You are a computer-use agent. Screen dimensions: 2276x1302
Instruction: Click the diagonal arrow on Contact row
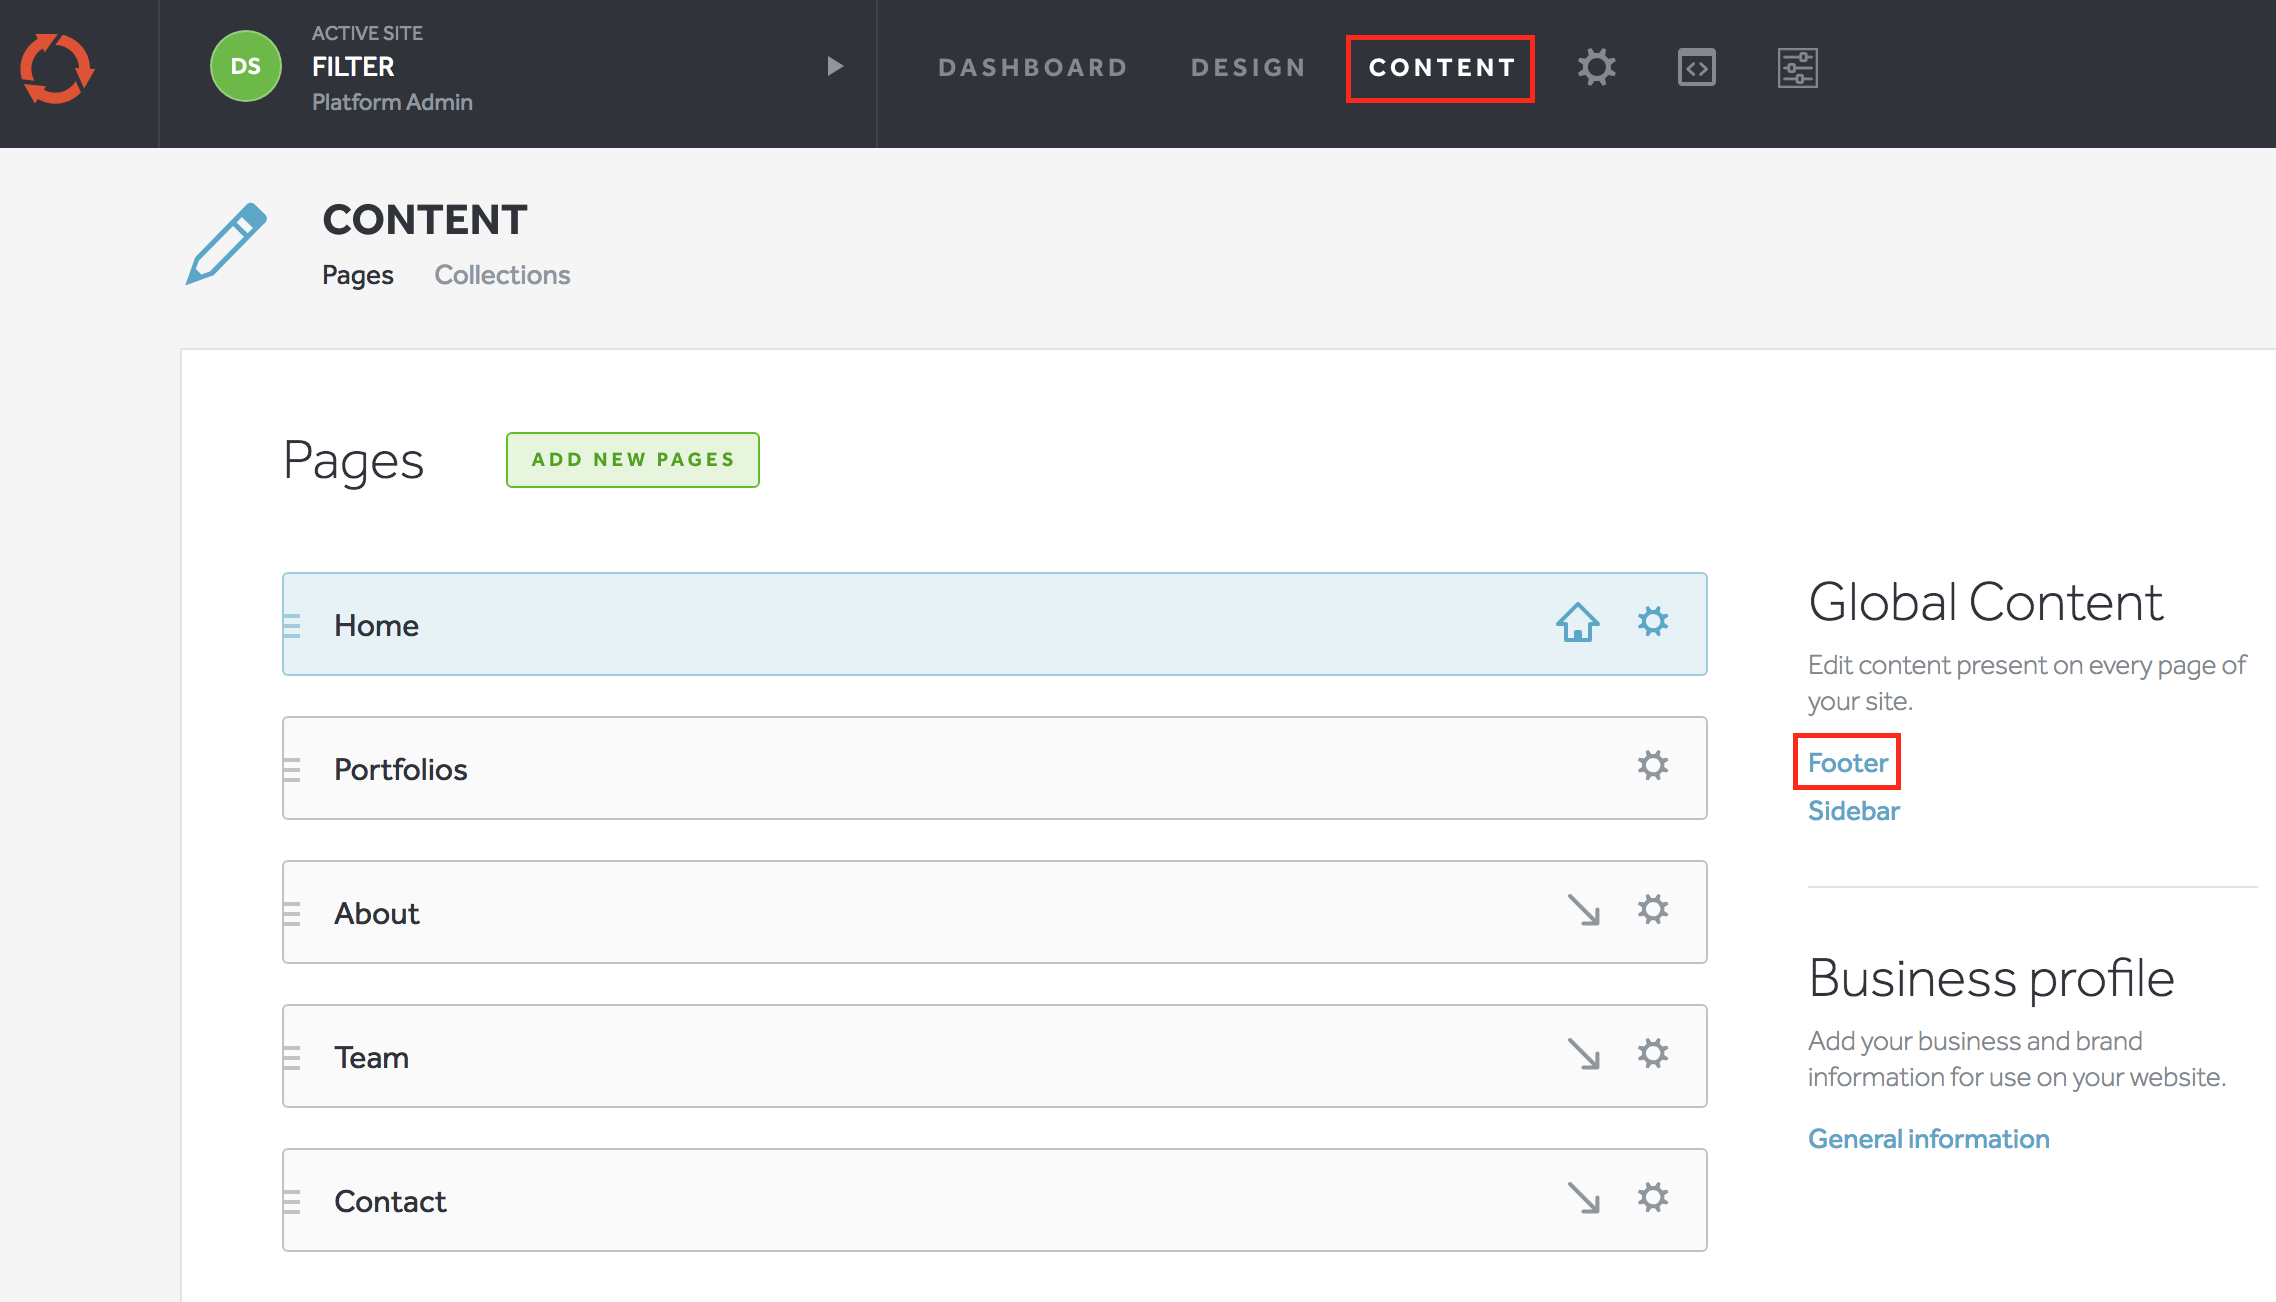(1583, 1198)
